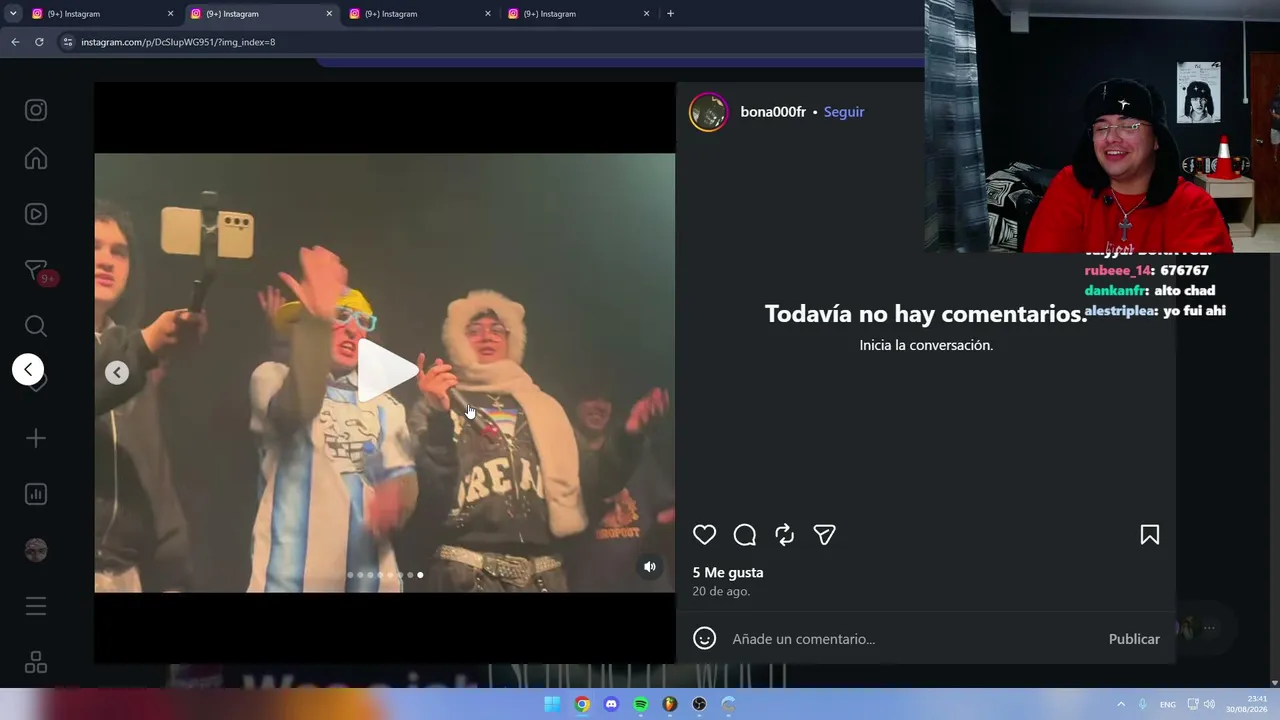Image resolution: width=1280 pixels, height=720 pixels.
Task: Open Discord from the taskbar
Action: 611,704
